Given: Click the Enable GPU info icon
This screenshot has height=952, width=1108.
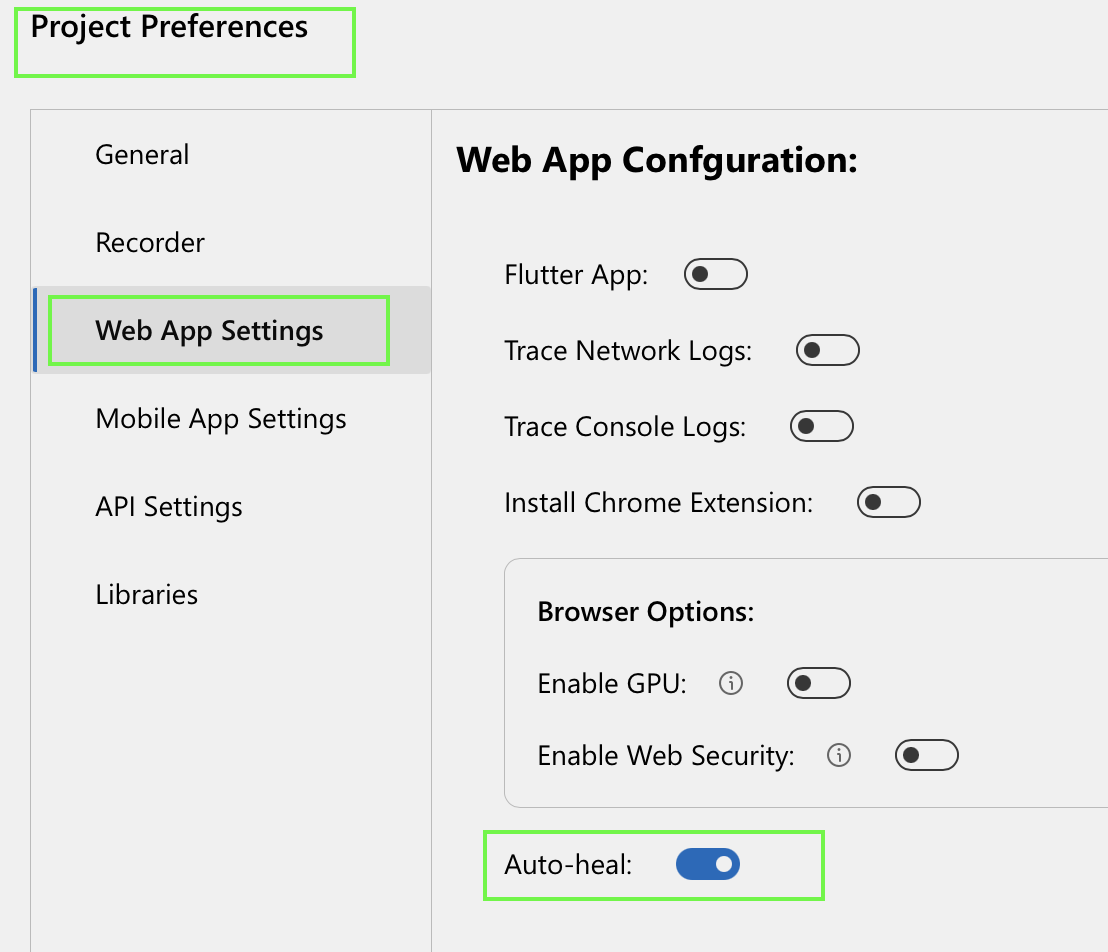Looking at the screenshot, I should (731, 684).
